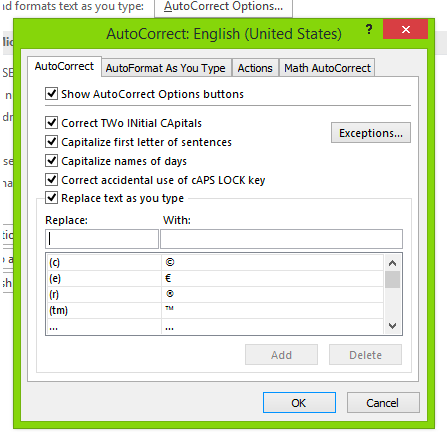447x432 pixels.
Task: Select the (c) copyright symbol entry
Action: pyautogui.click(x=215, y=263)
